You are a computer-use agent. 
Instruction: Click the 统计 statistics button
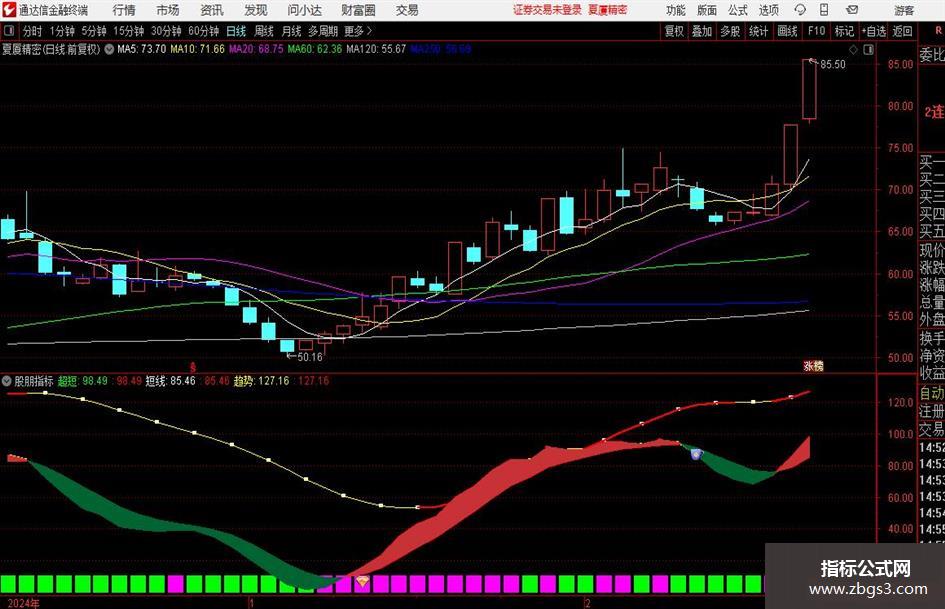pos(758,31)
